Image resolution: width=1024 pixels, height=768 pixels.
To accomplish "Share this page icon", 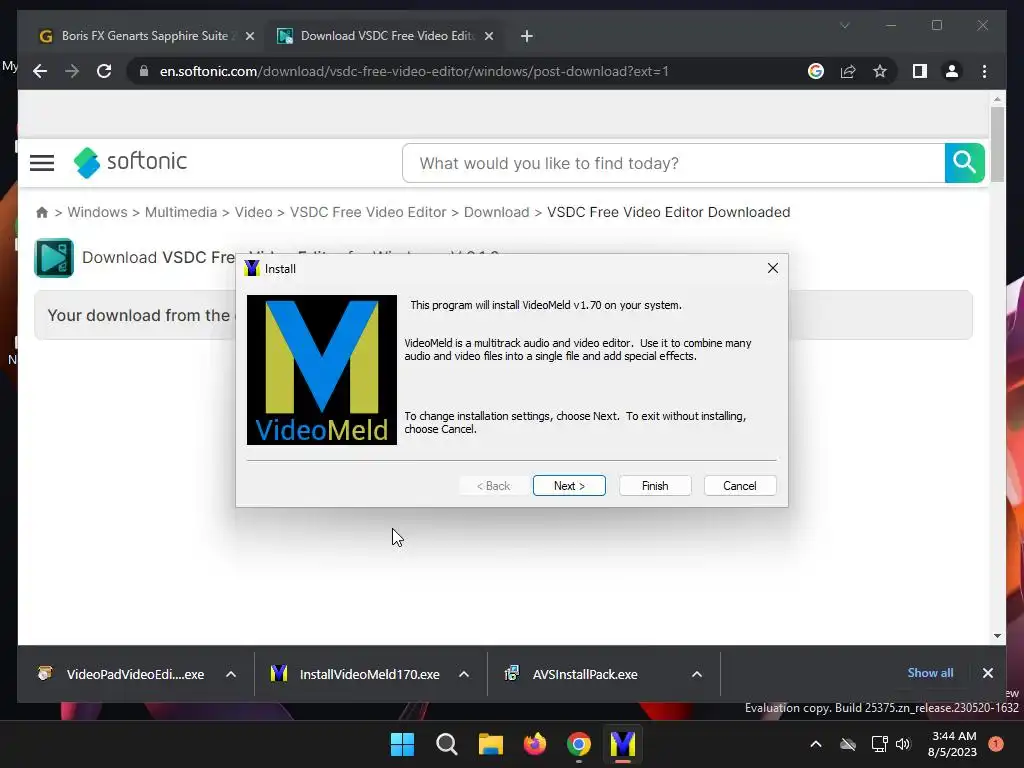I will pos(848,71).
